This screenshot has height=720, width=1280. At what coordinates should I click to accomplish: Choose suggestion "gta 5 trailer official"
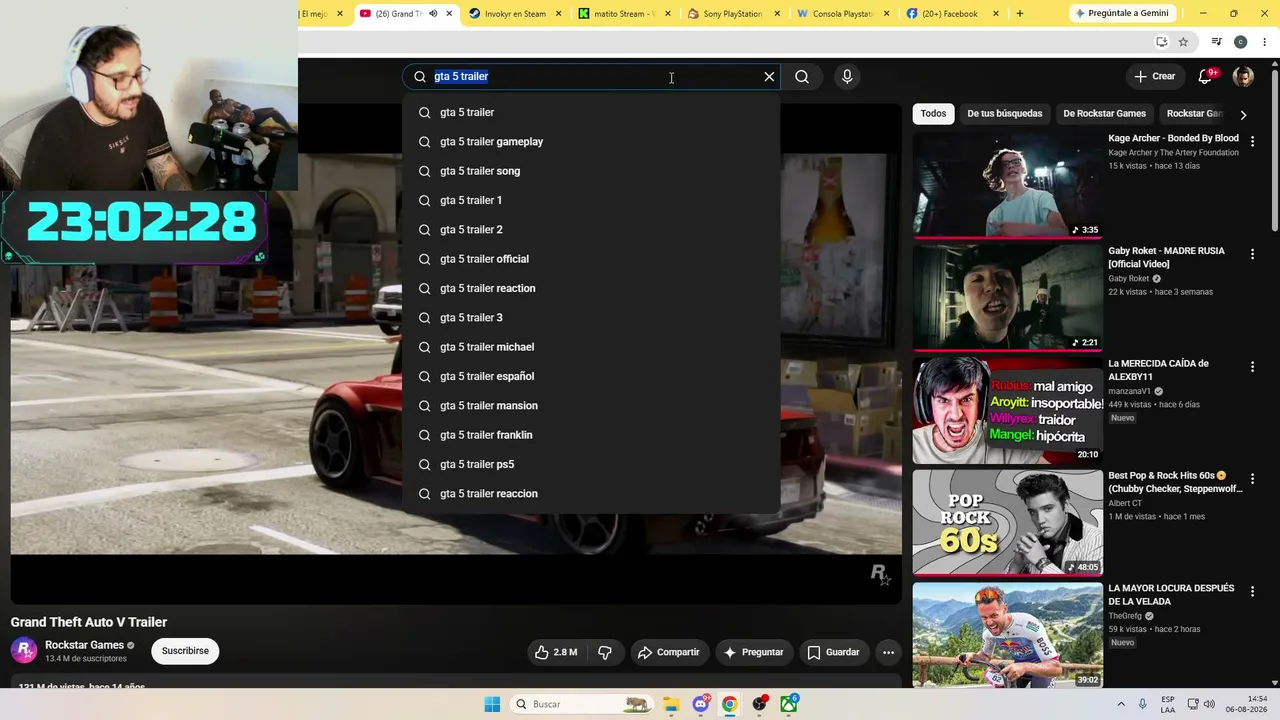coord(591,259)
